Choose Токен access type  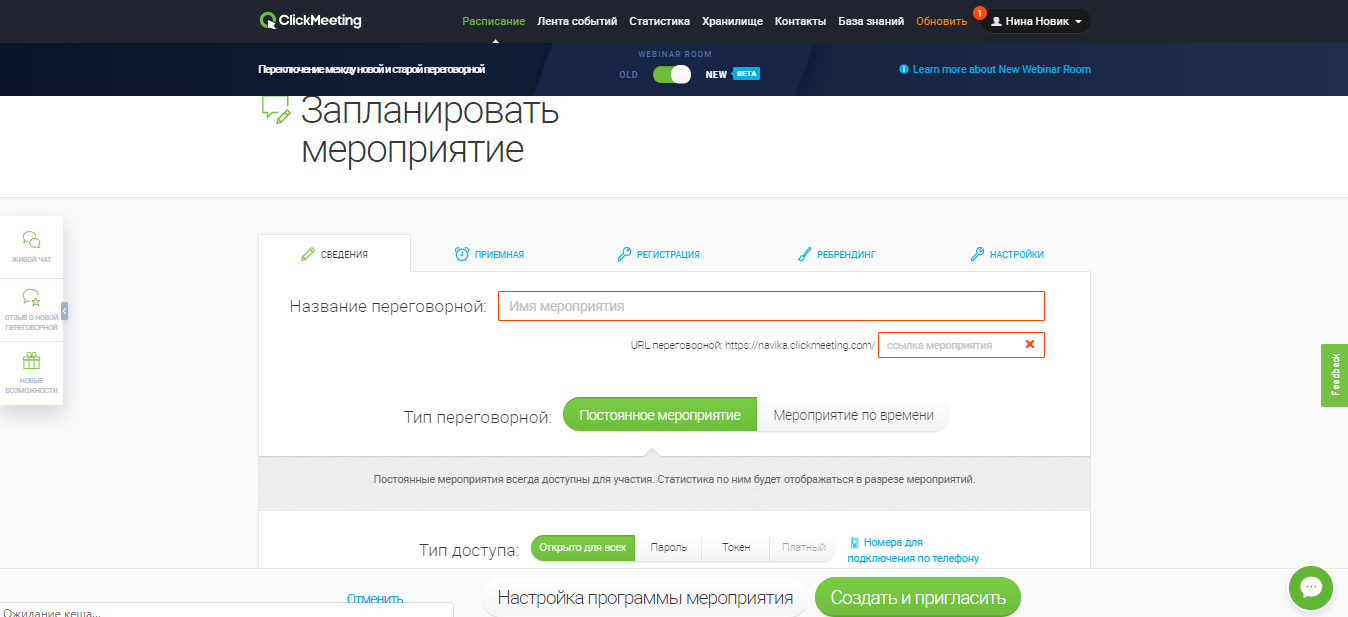tap(736, 548)
